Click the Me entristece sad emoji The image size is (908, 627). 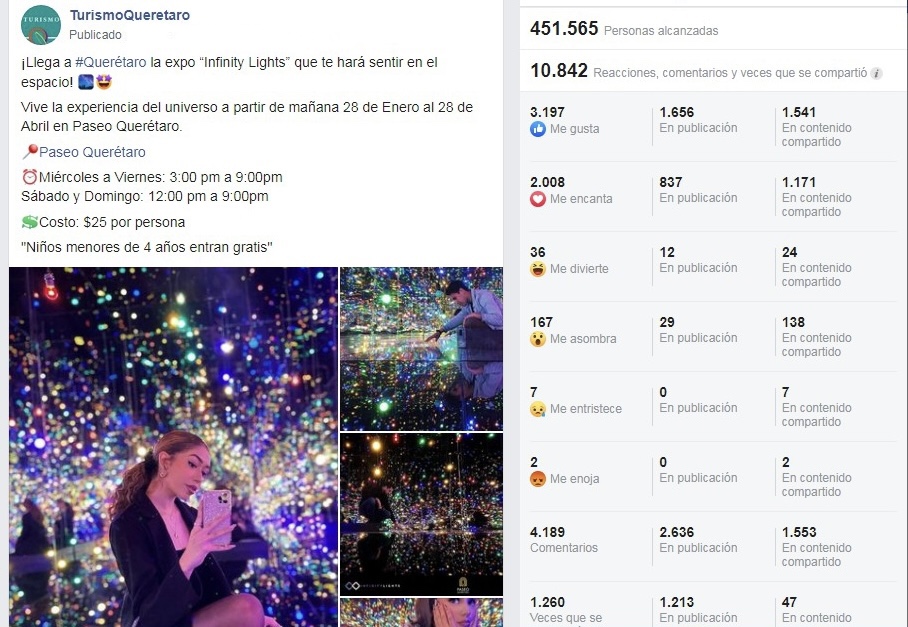538,409
